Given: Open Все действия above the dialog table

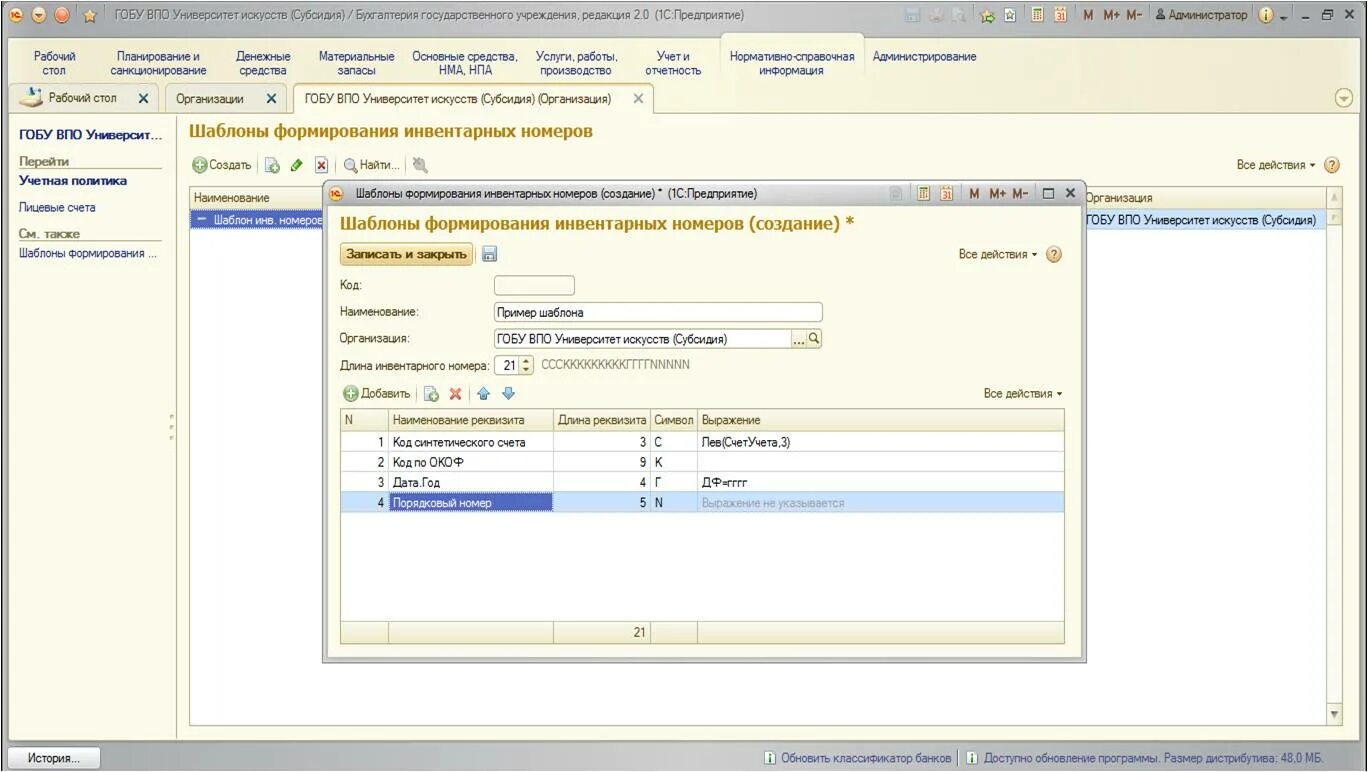Looking at the screenshot, I should (1023, 394).
